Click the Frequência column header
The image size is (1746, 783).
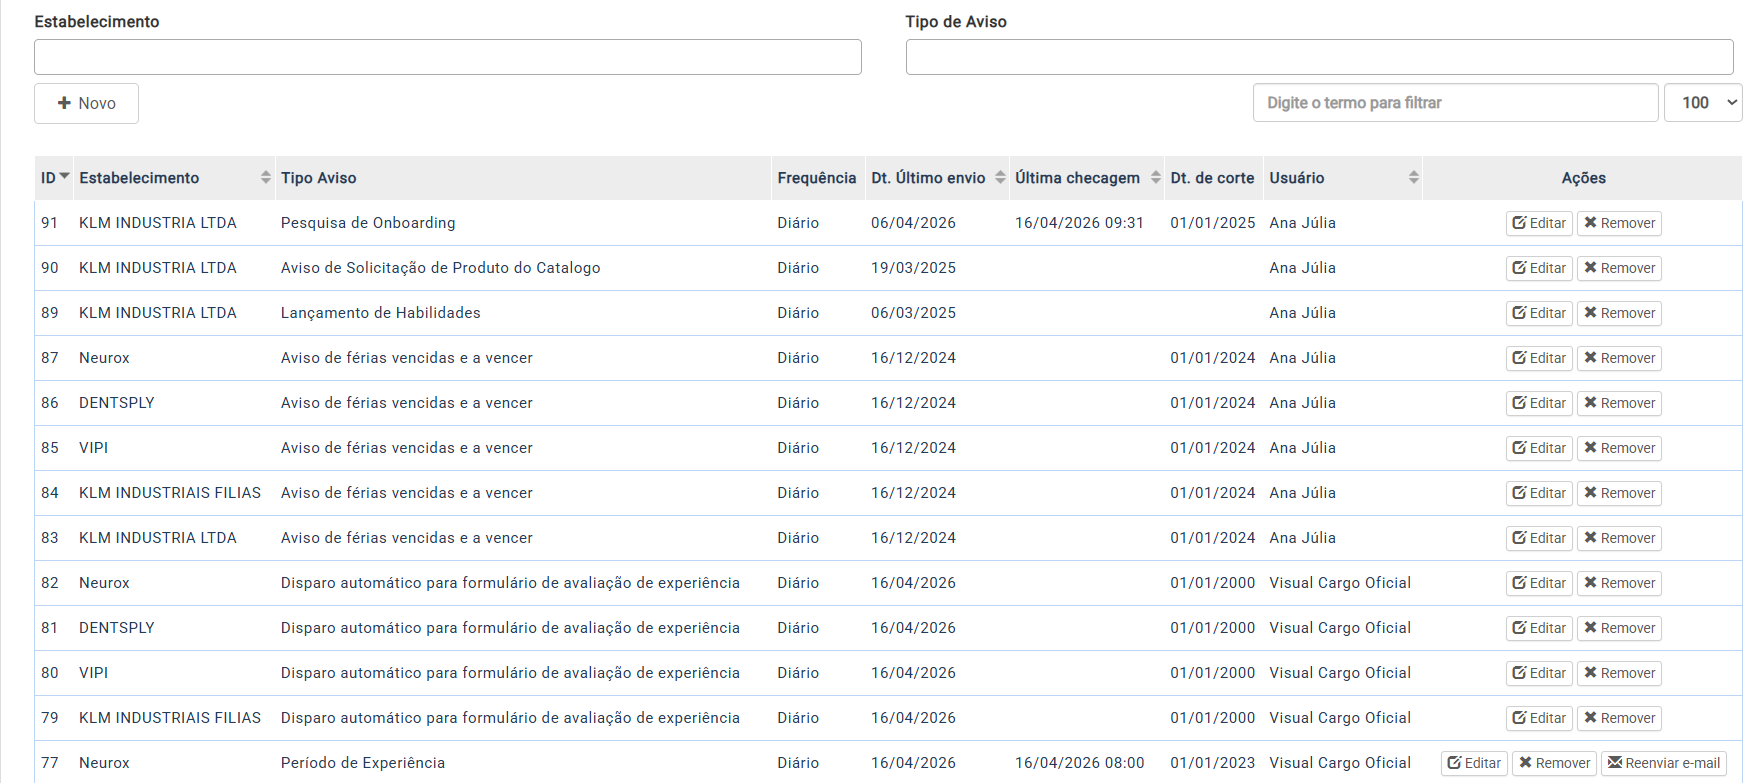[x=816, y=178]
